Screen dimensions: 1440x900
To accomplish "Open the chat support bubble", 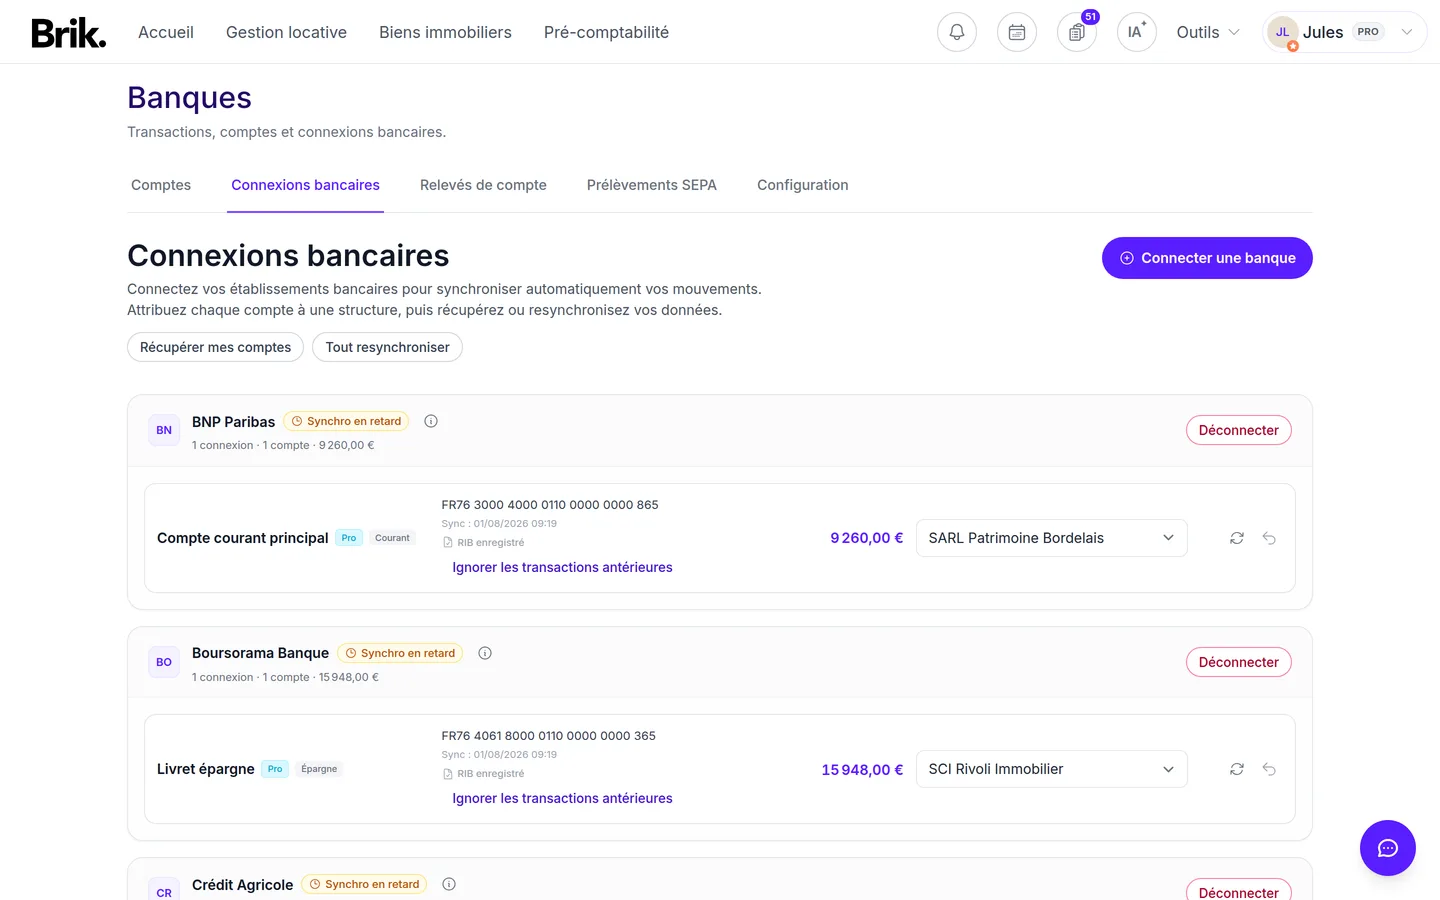I will pos(1388,848).
